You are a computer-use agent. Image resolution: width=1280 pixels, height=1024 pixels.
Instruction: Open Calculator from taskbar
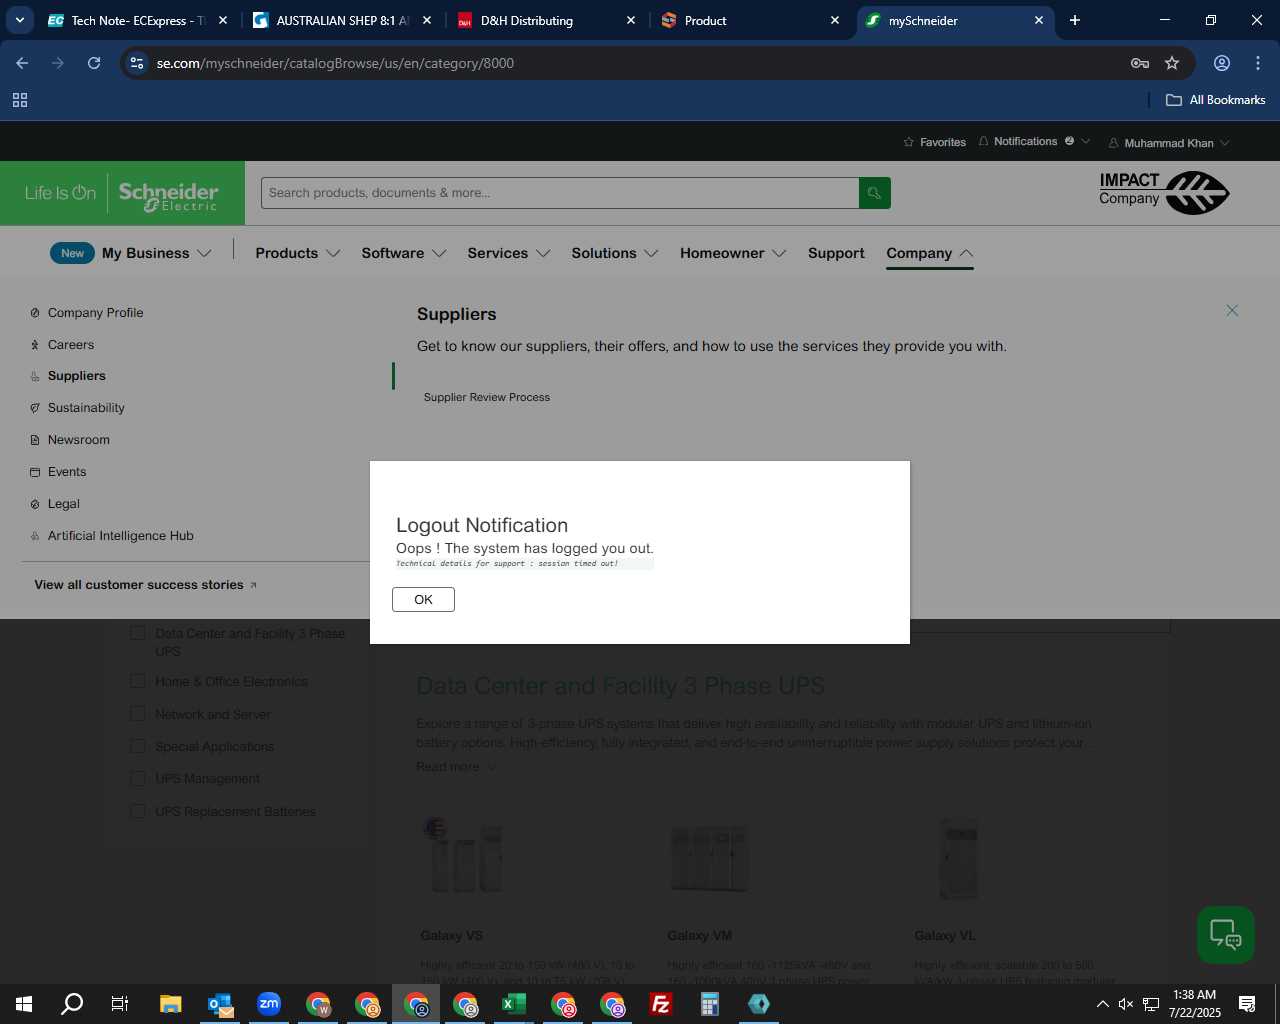pyautogui.click(x=710, y=1004)
